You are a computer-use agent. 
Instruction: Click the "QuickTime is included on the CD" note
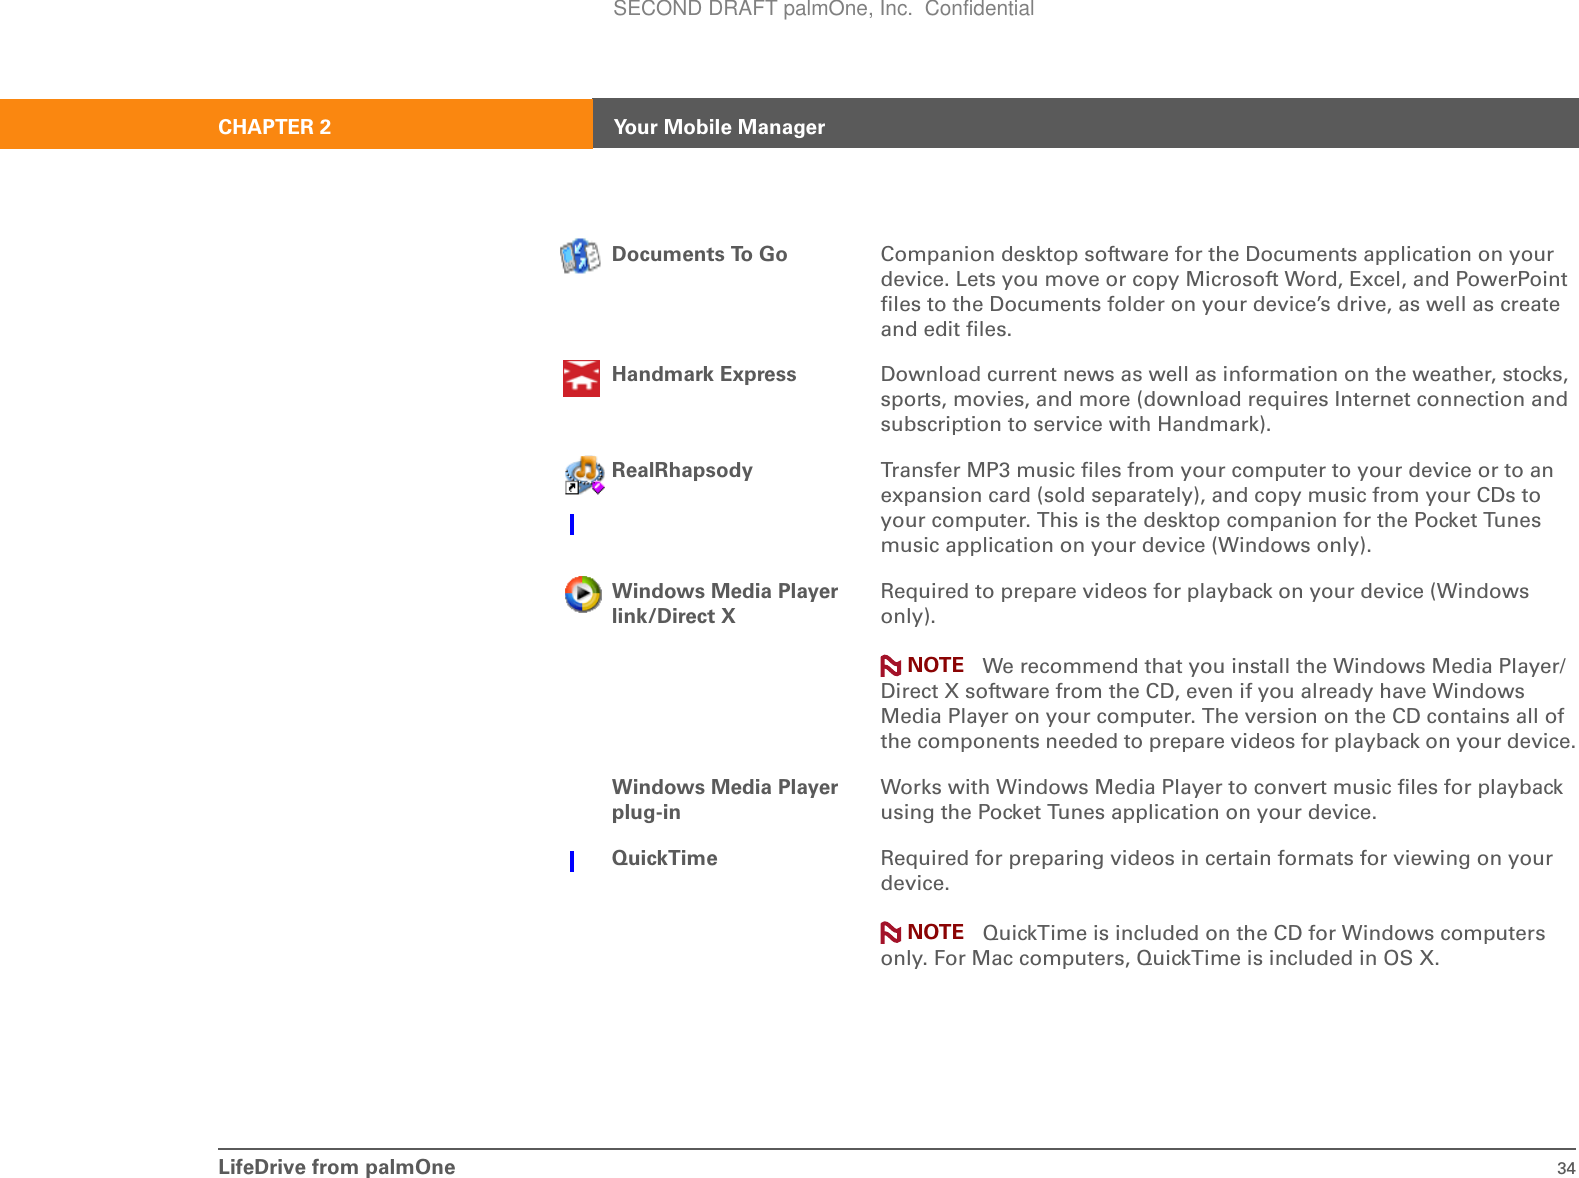pos(1213,945)
